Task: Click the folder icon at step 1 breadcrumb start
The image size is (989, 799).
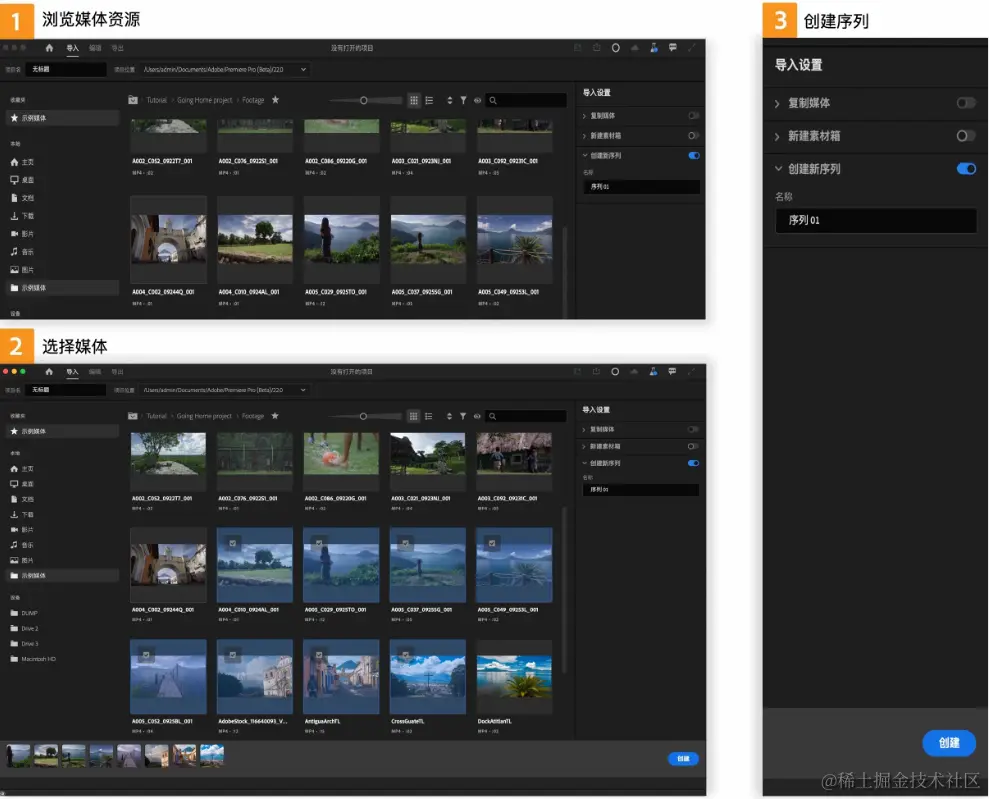Action: pyautogui.click(x=133, y=100)
